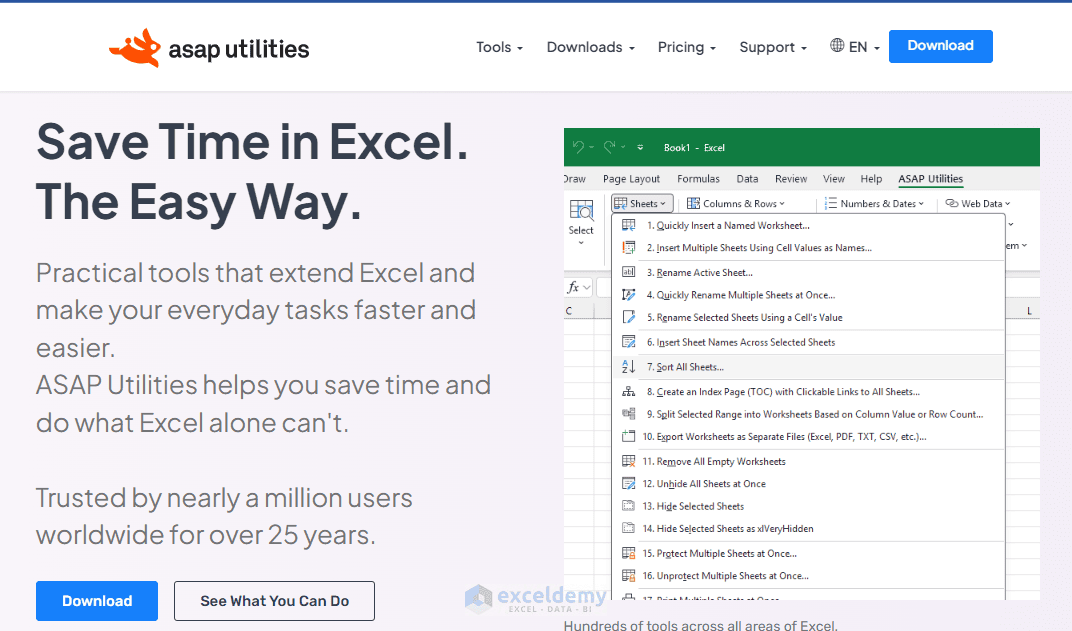The image size is (1072, 631).
Task: Switch to the View ribbon tab
Action: (833, 178)
